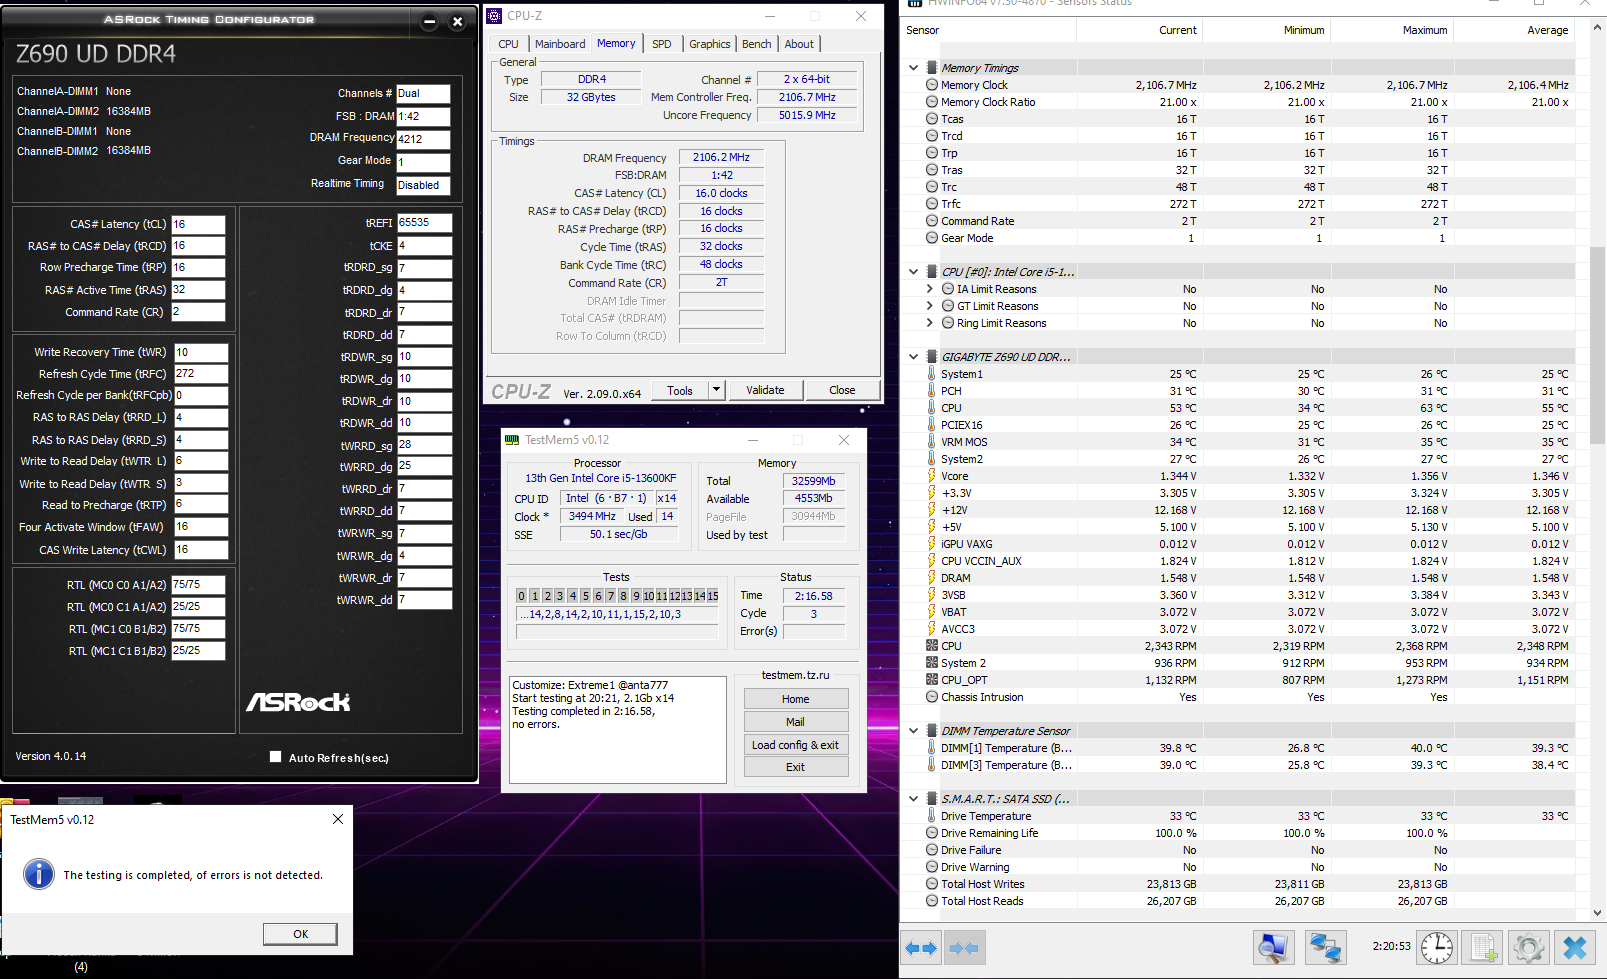Click the HWiNFO vertical scrollbar thumb
The width and height of the screenshot is (1607, 979).
coord(1597,345)
